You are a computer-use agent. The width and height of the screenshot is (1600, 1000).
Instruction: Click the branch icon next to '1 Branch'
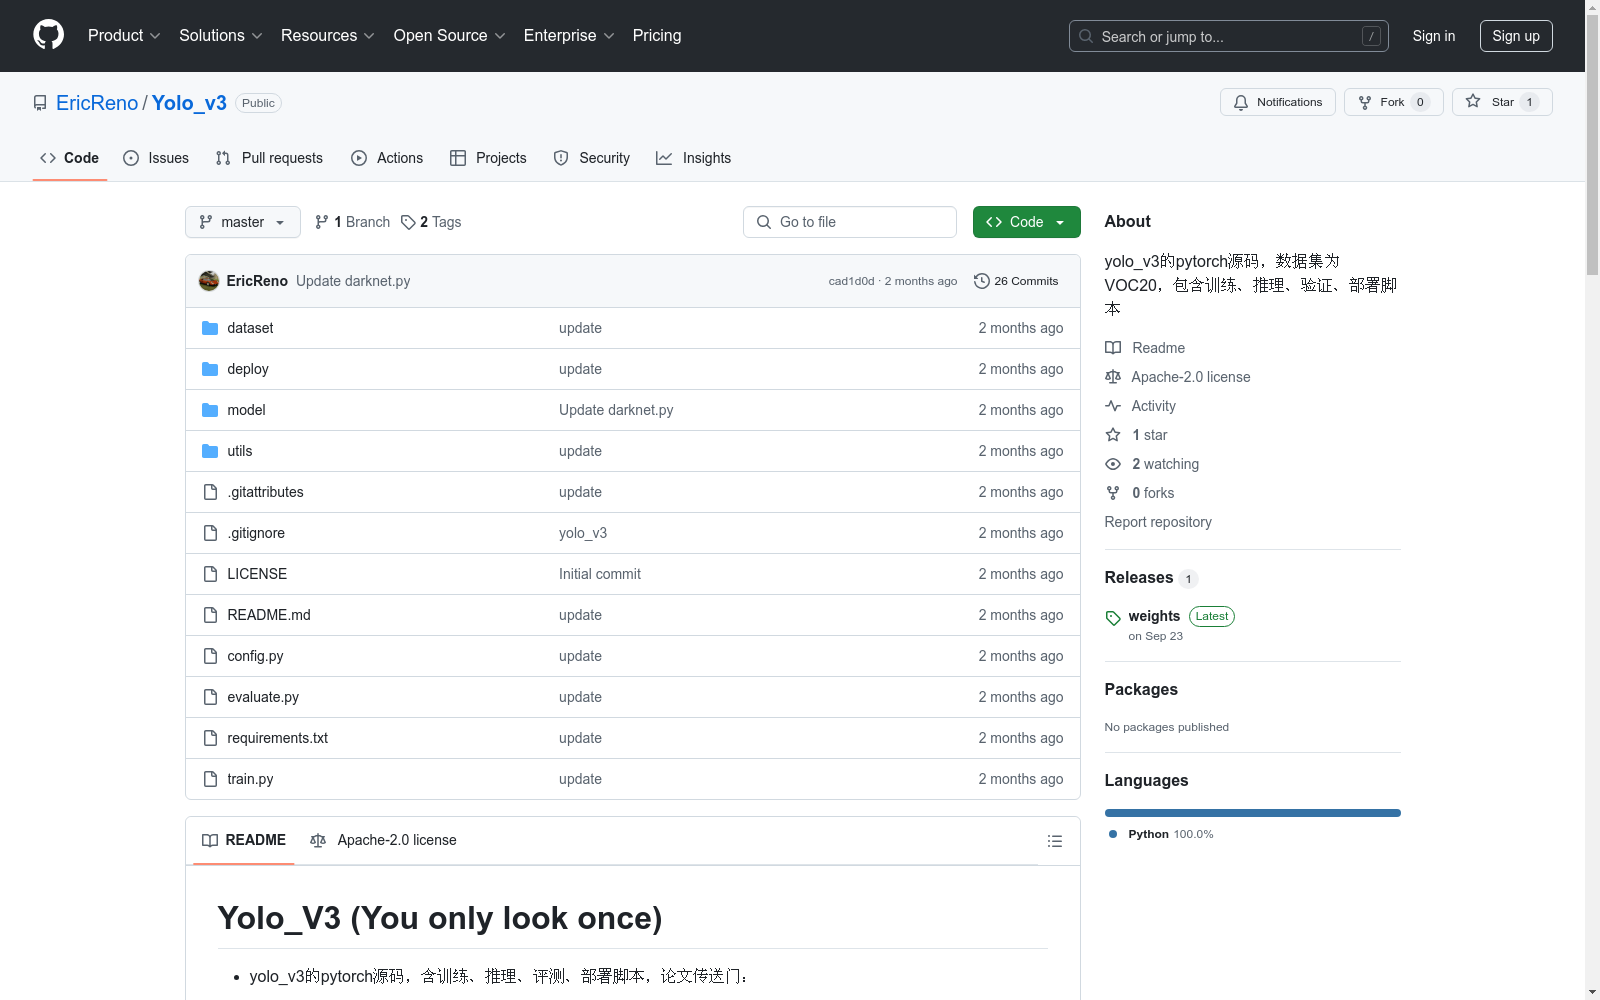(x=322, y=222)
